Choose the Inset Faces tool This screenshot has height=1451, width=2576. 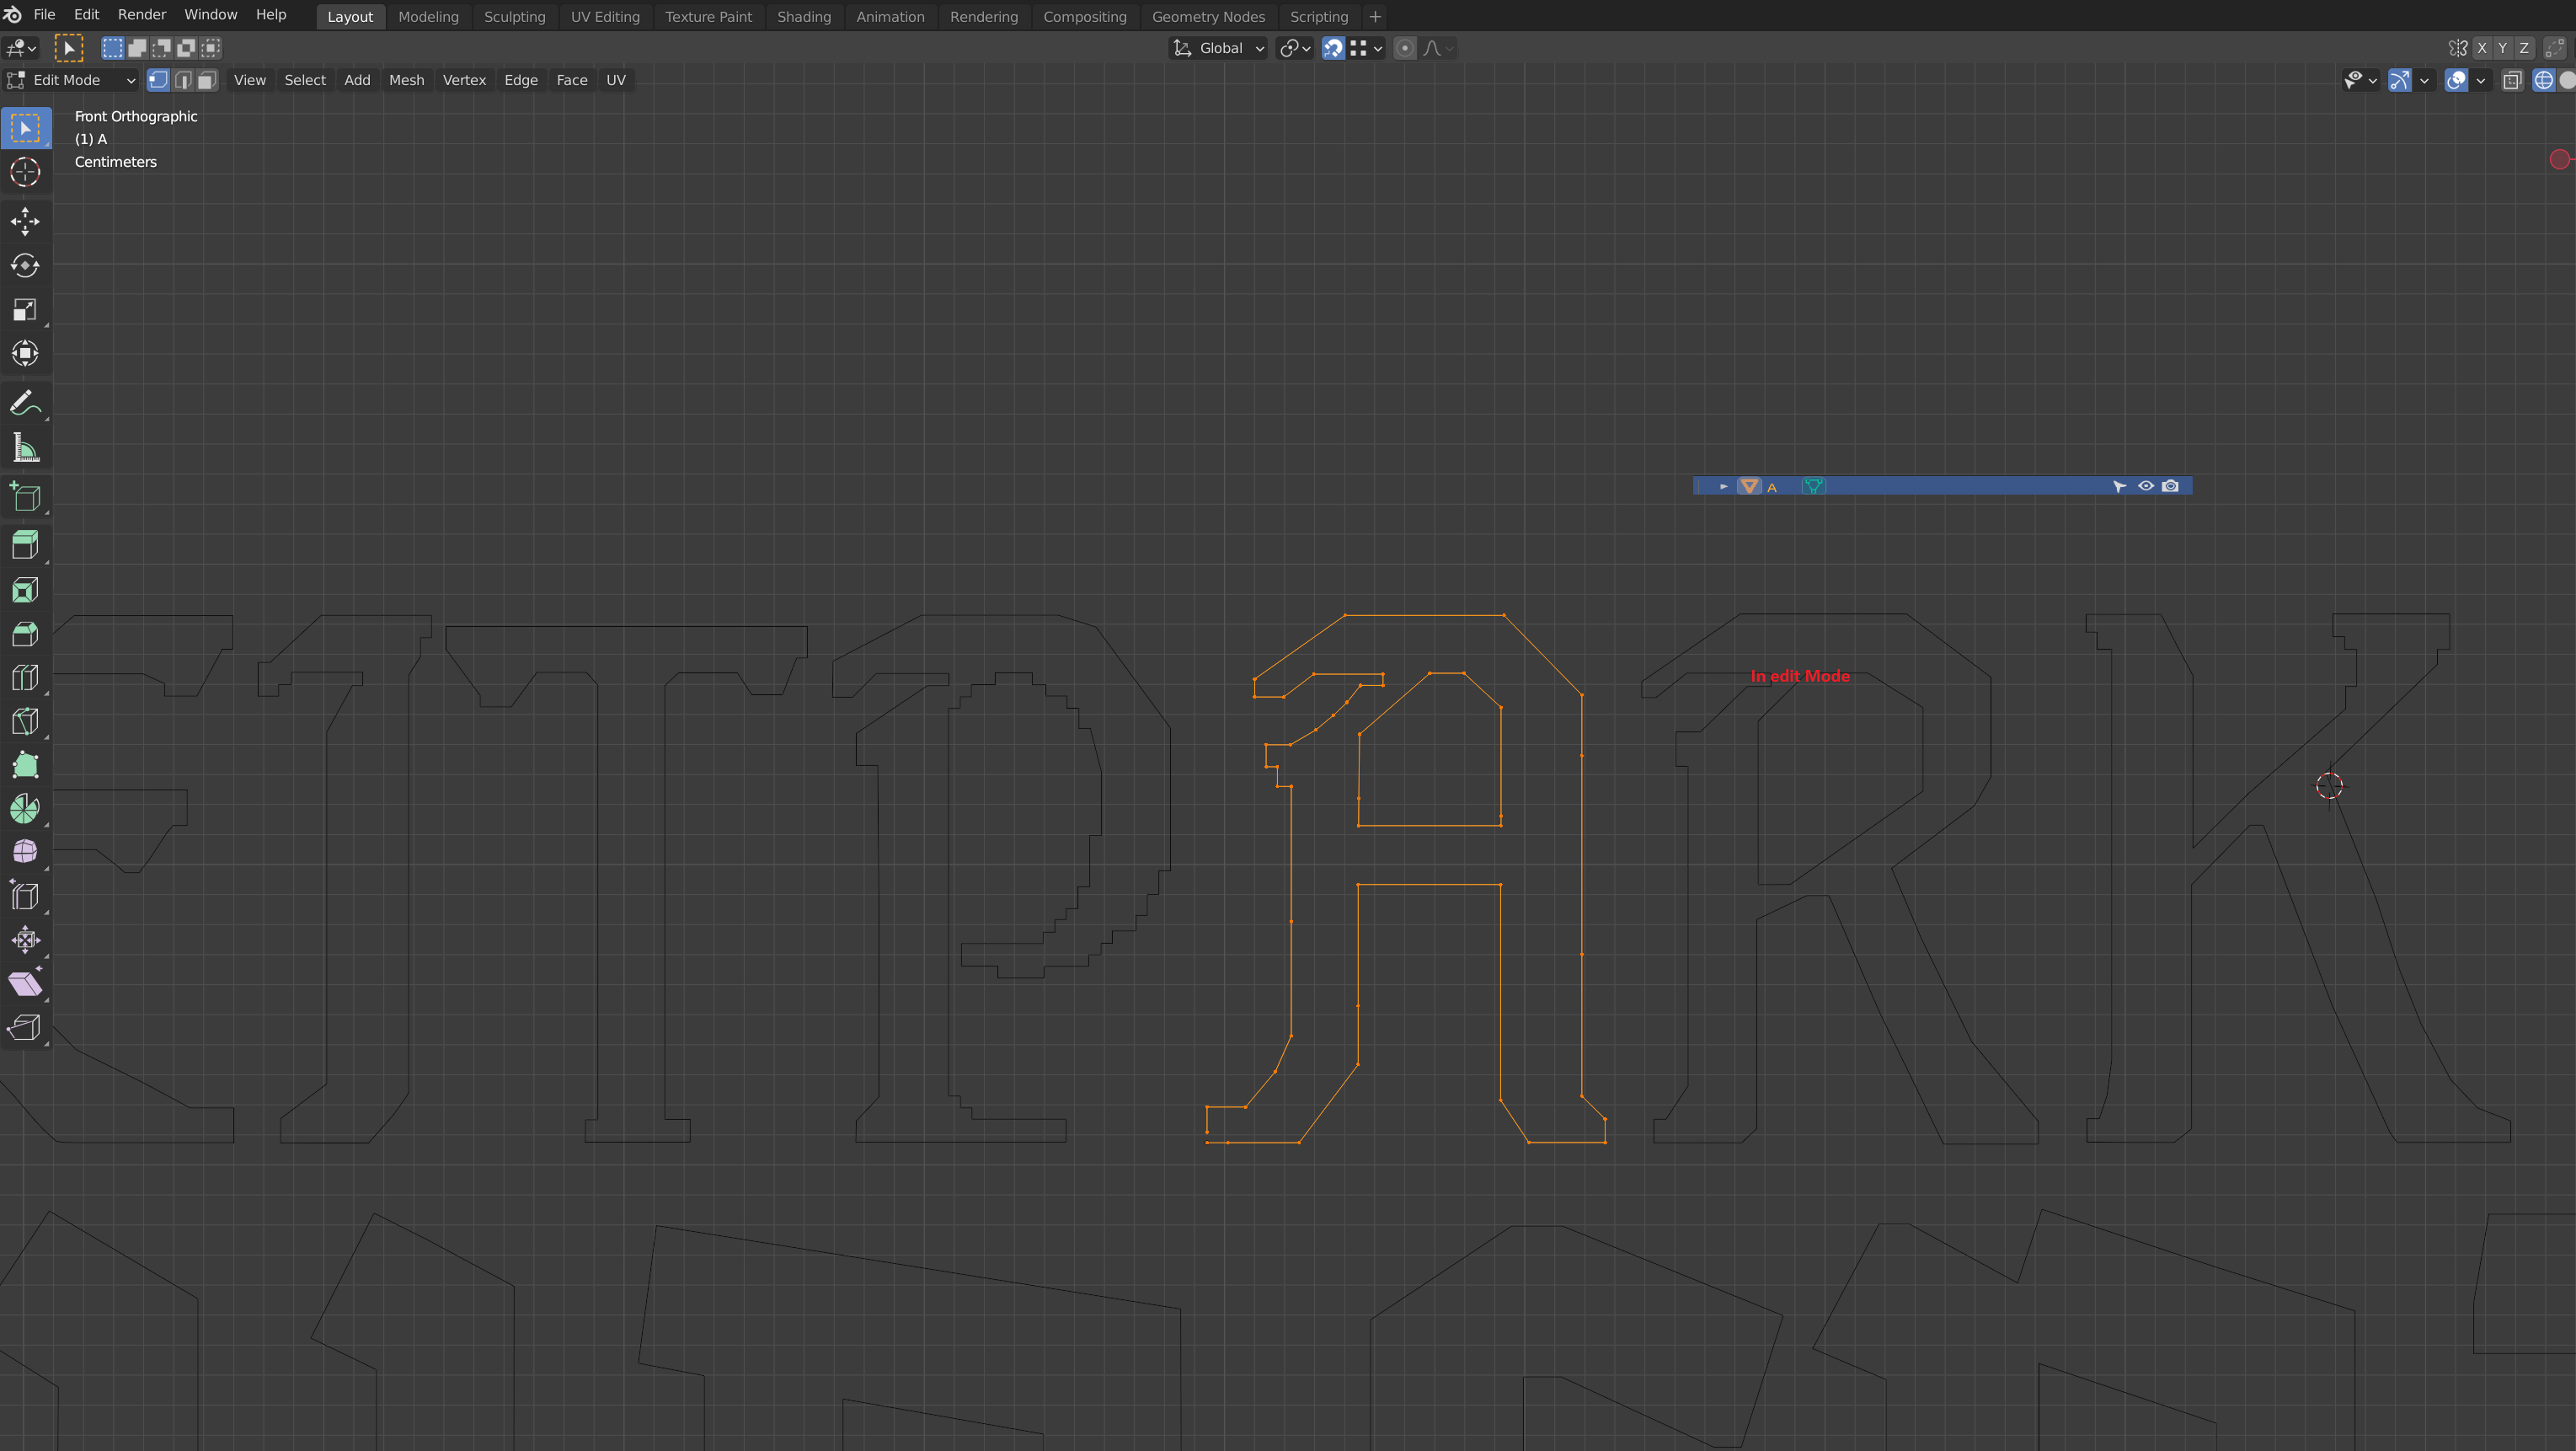coord(25,589)
